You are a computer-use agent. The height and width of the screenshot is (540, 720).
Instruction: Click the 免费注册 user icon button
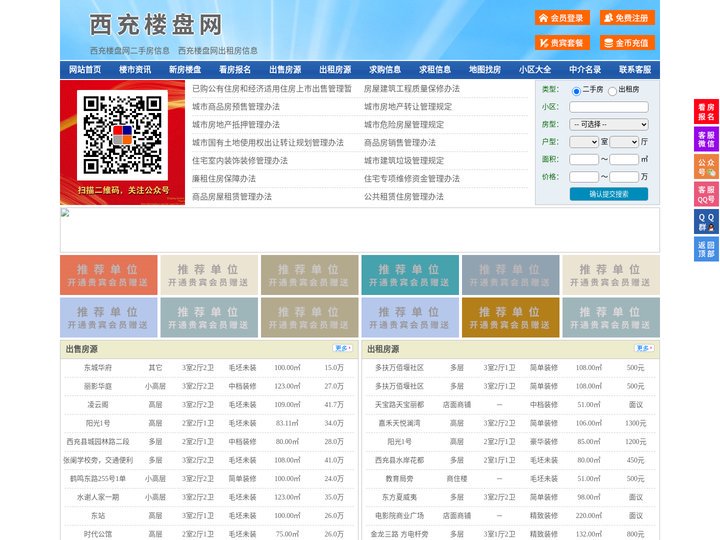click(x=627, y=18)
